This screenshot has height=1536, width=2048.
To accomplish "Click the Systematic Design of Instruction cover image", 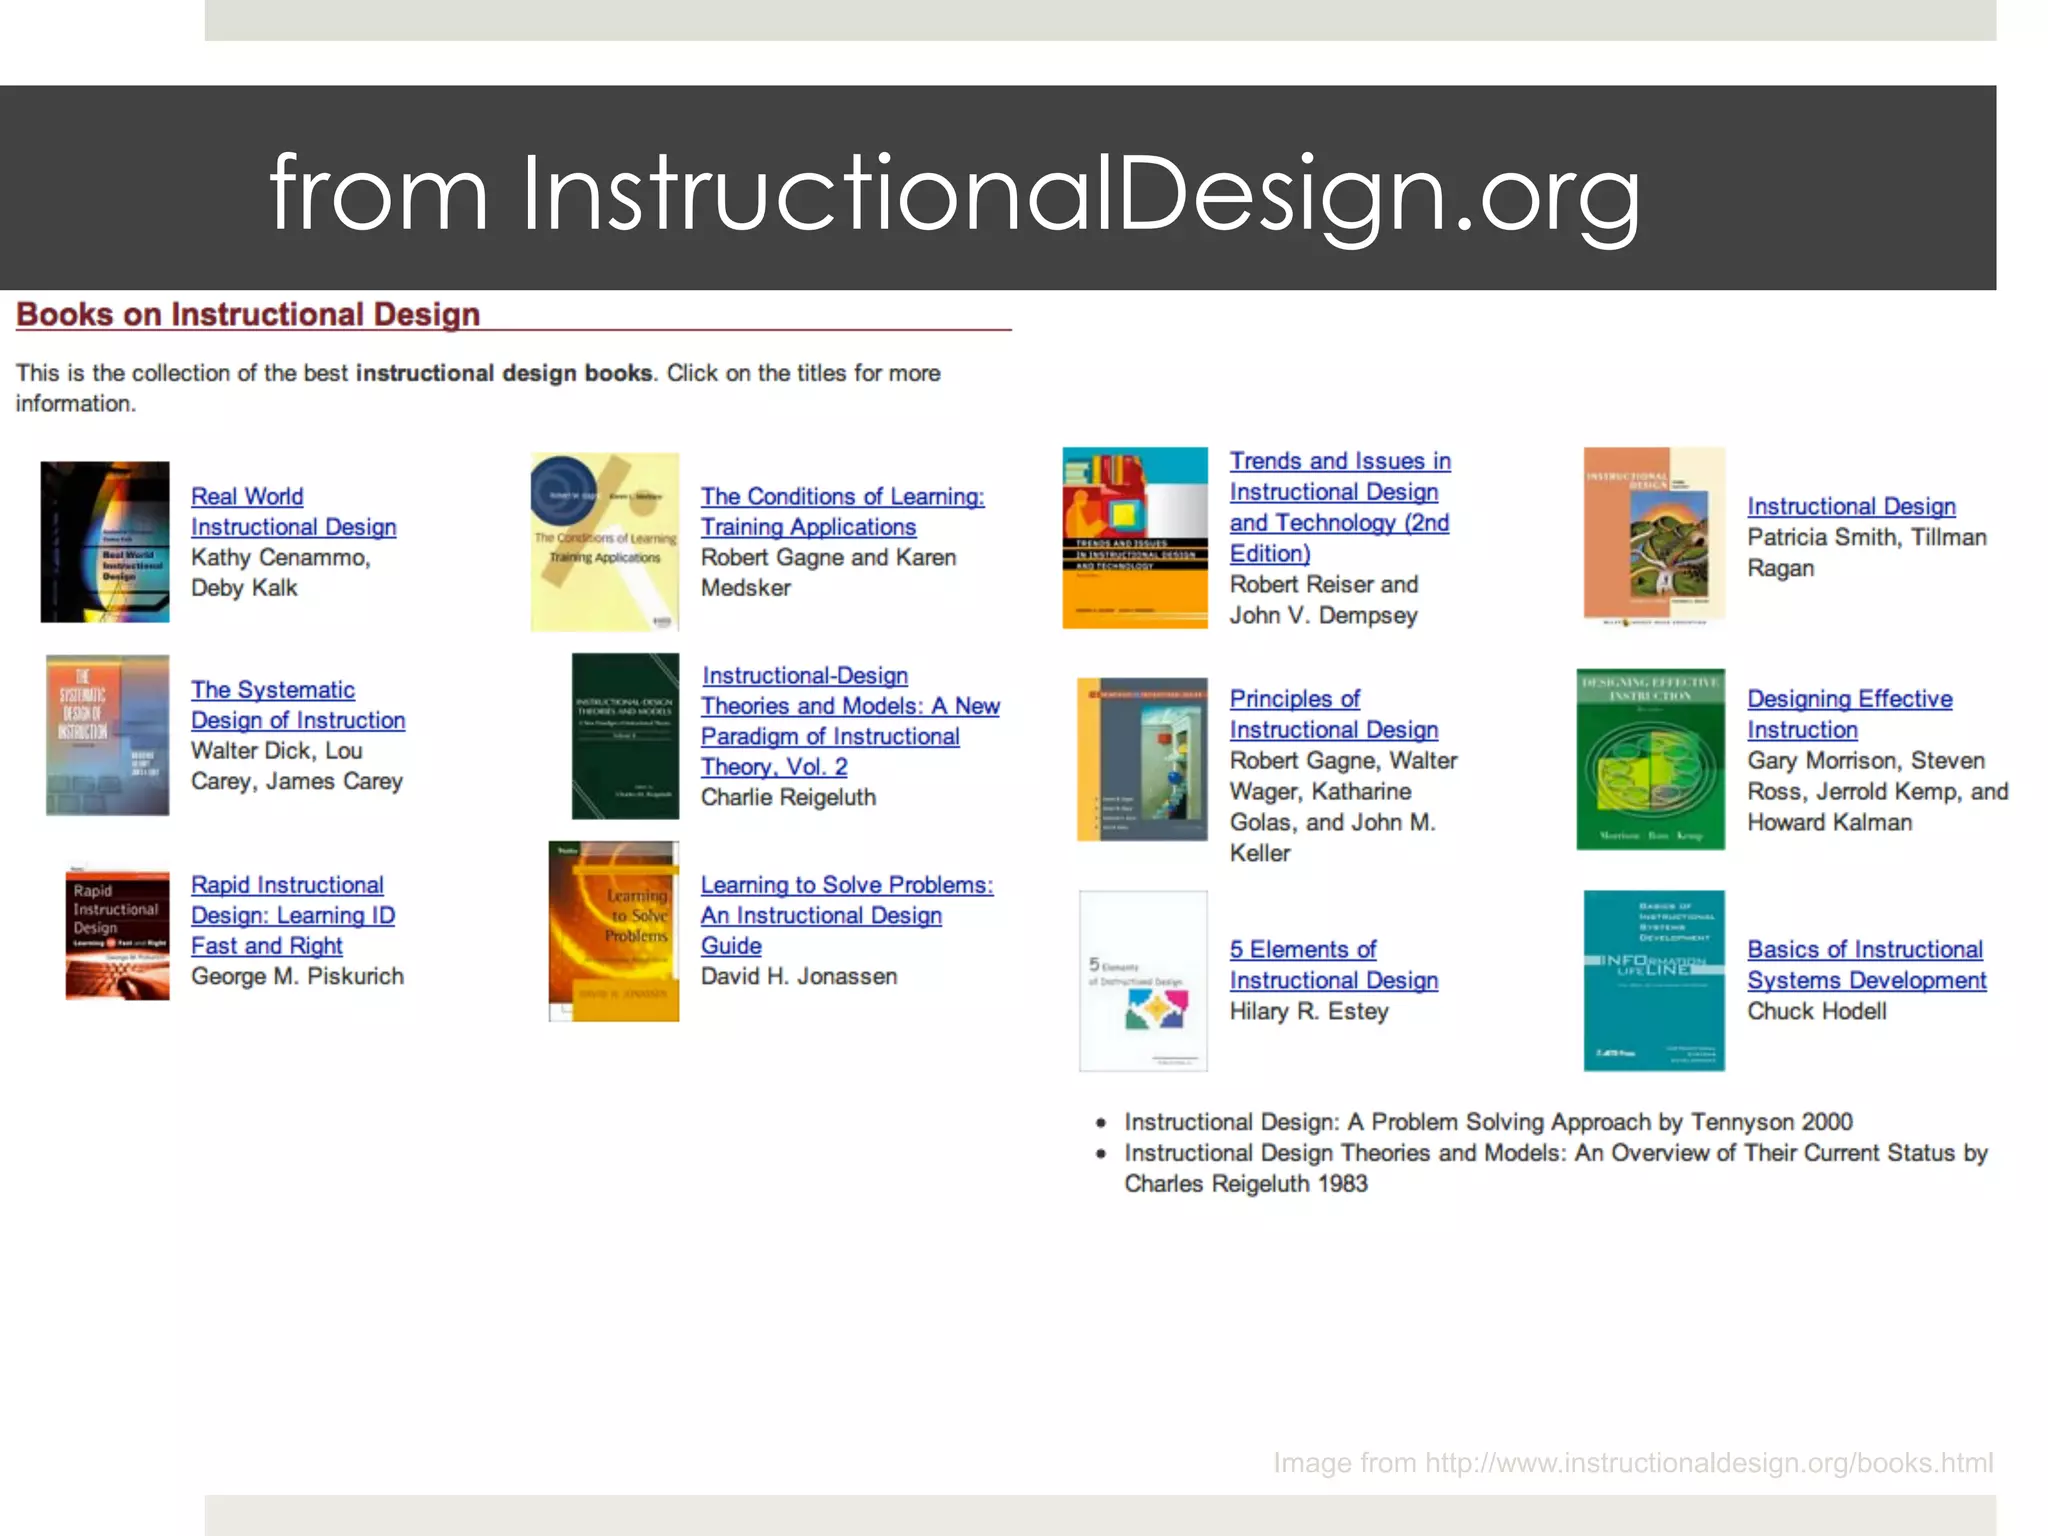I will pos(107,735).
